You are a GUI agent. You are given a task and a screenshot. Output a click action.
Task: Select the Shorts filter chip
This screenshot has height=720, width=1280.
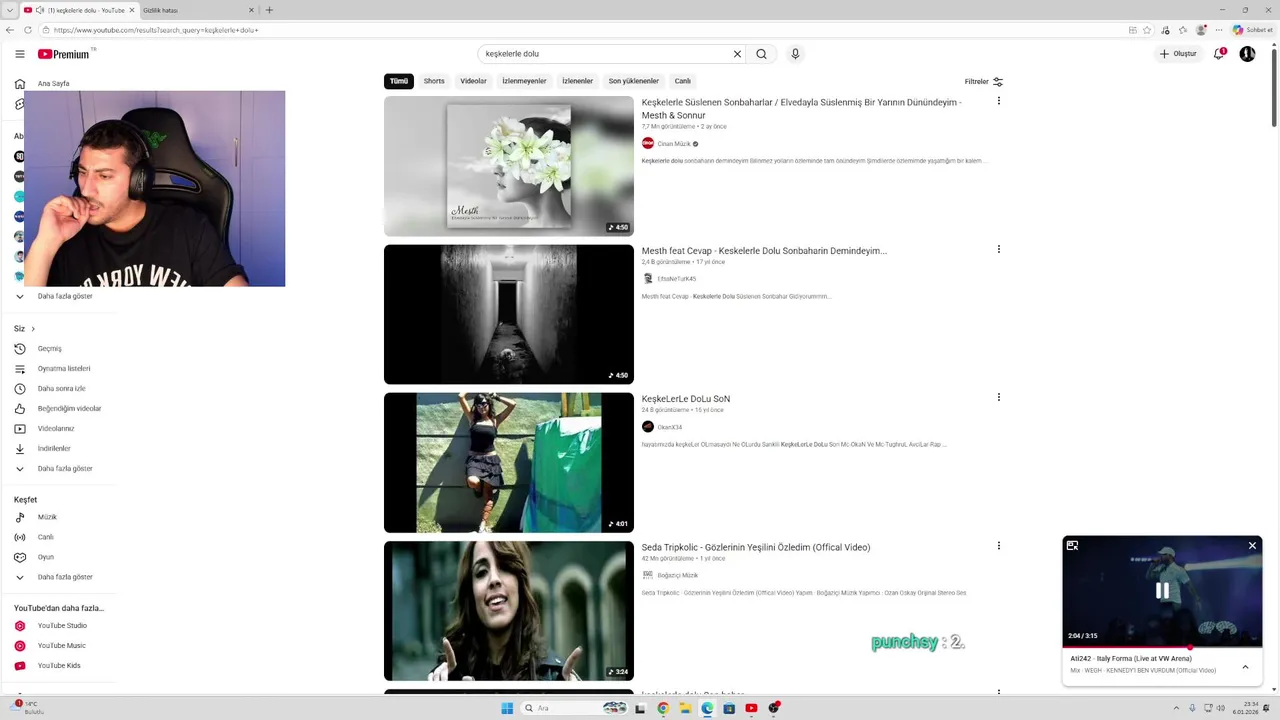click(x=434, y=81)
